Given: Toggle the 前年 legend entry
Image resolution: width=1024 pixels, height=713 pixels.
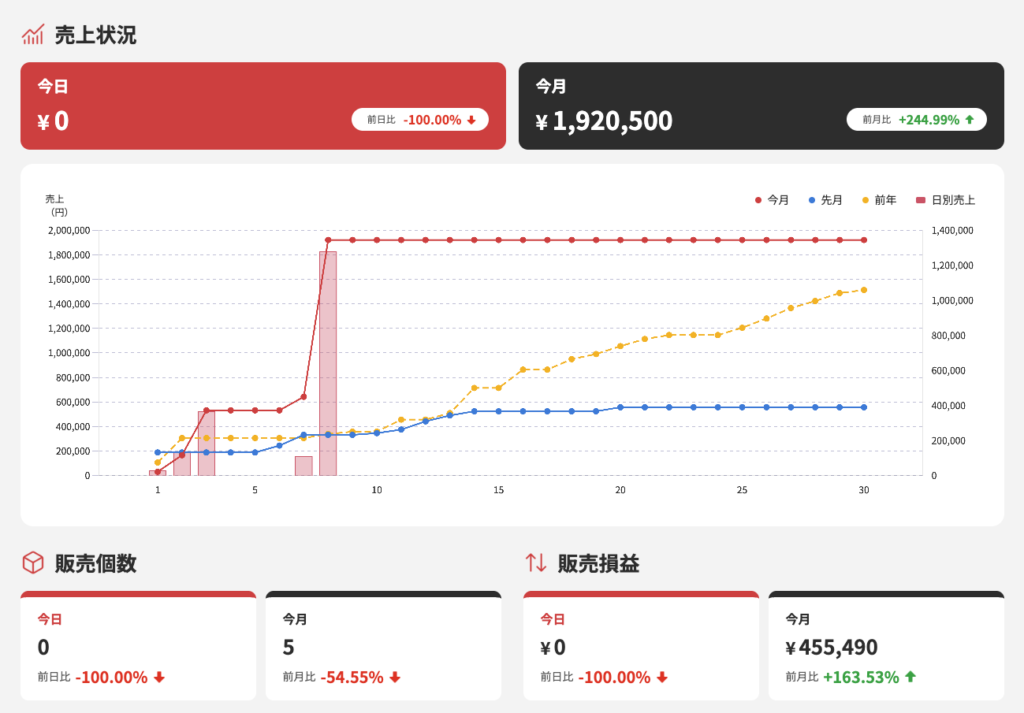Looking at the screenshot, I should [879, 200].
